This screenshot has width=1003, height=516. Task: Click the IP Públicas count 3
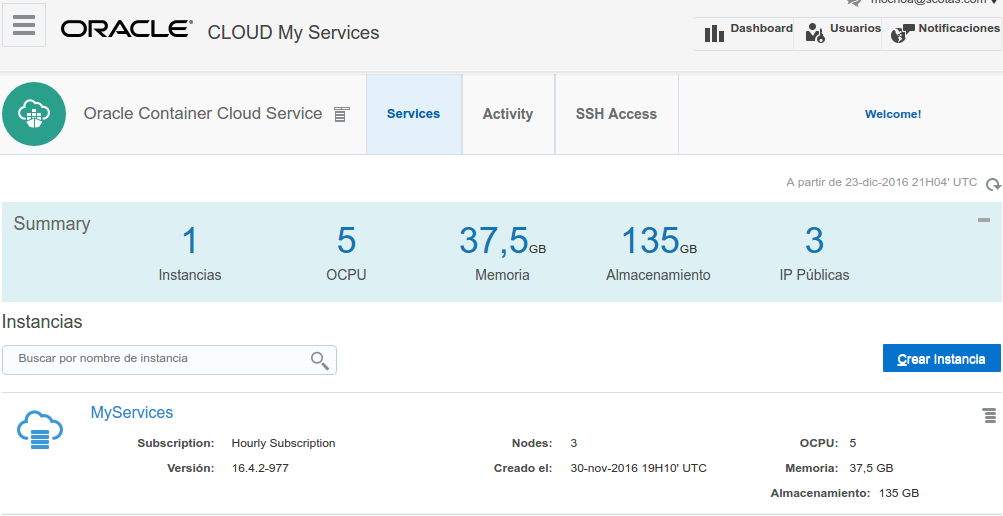pyautogui.click(x=814, y=240)
